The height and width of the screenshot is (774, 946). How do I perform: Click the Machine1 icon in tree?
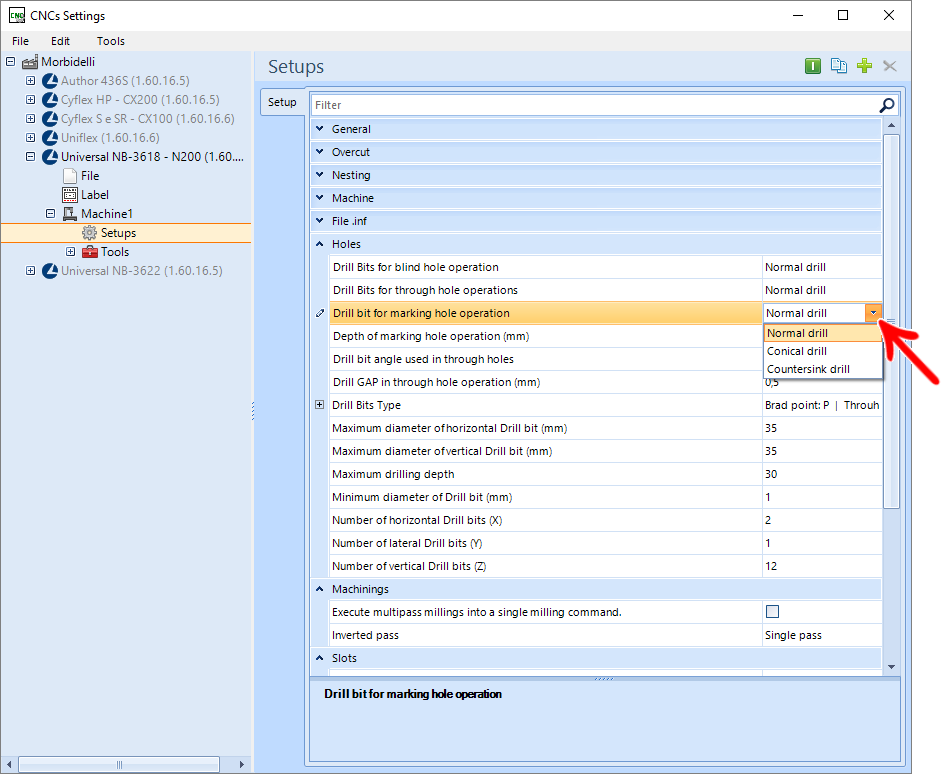coord(70,214)
